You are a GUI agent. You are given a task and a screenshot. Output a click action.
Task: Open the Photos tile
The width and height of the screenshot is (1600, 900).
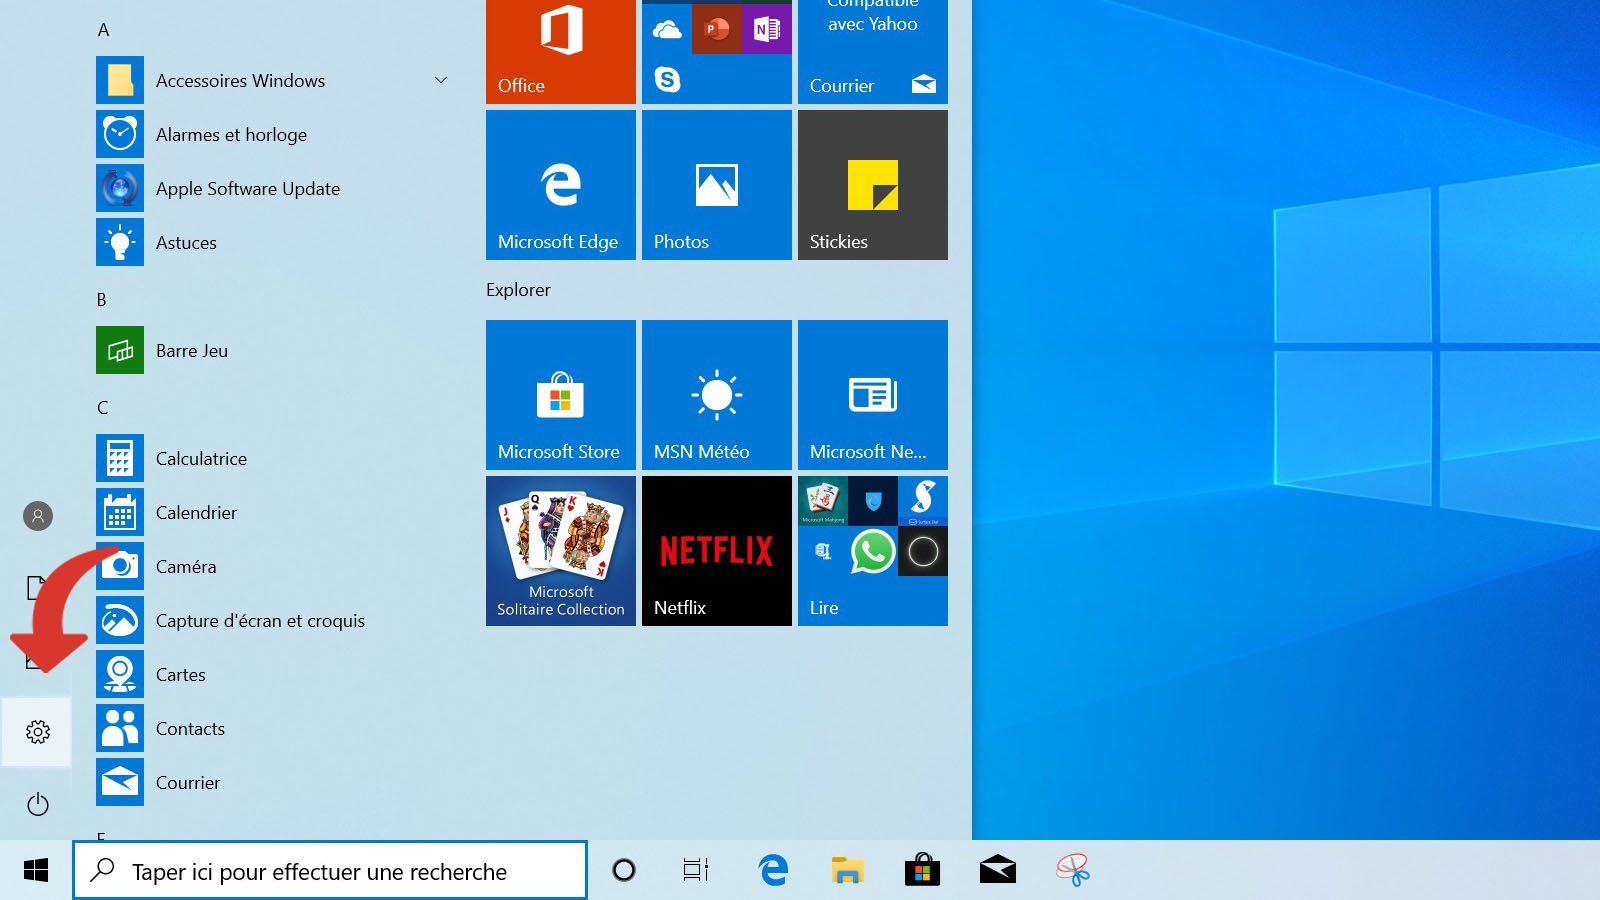click(716, 185)
